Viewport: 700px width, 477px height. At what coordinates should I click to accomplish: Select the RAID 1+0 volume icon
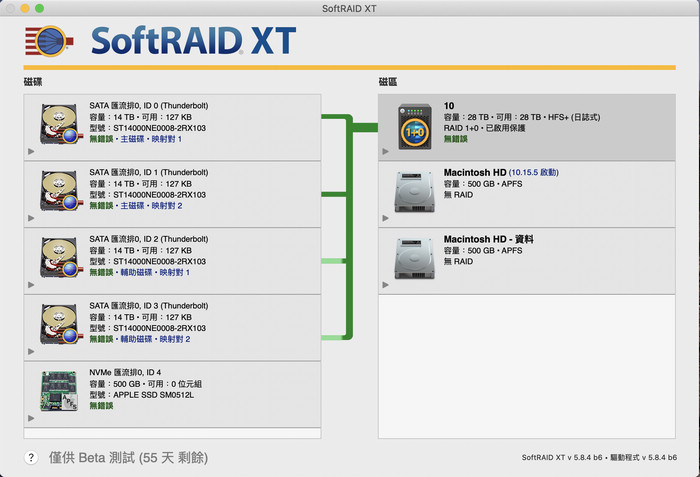tap(415, 127)
